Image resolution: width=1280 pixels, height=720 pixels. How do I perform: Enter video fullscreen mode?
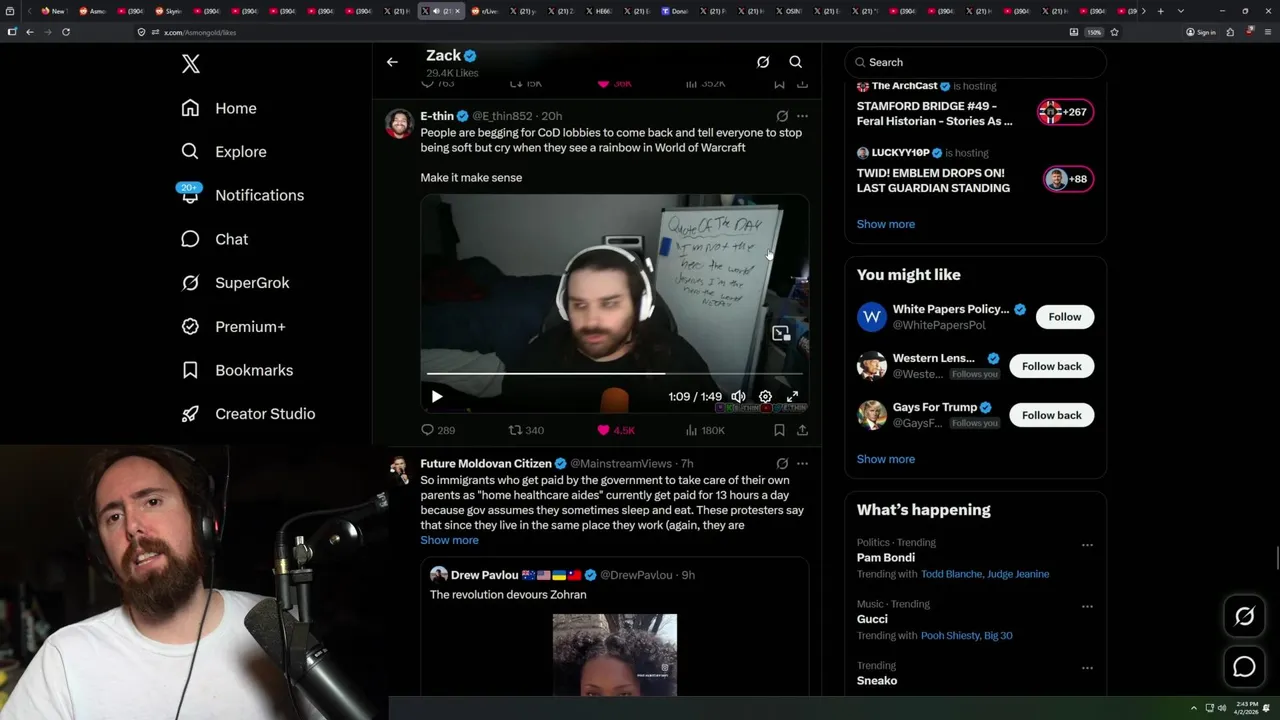click(792, 397)
